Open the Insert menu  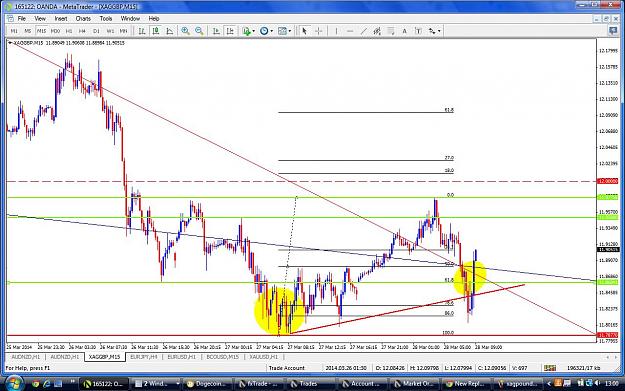[x=61, y=18]
